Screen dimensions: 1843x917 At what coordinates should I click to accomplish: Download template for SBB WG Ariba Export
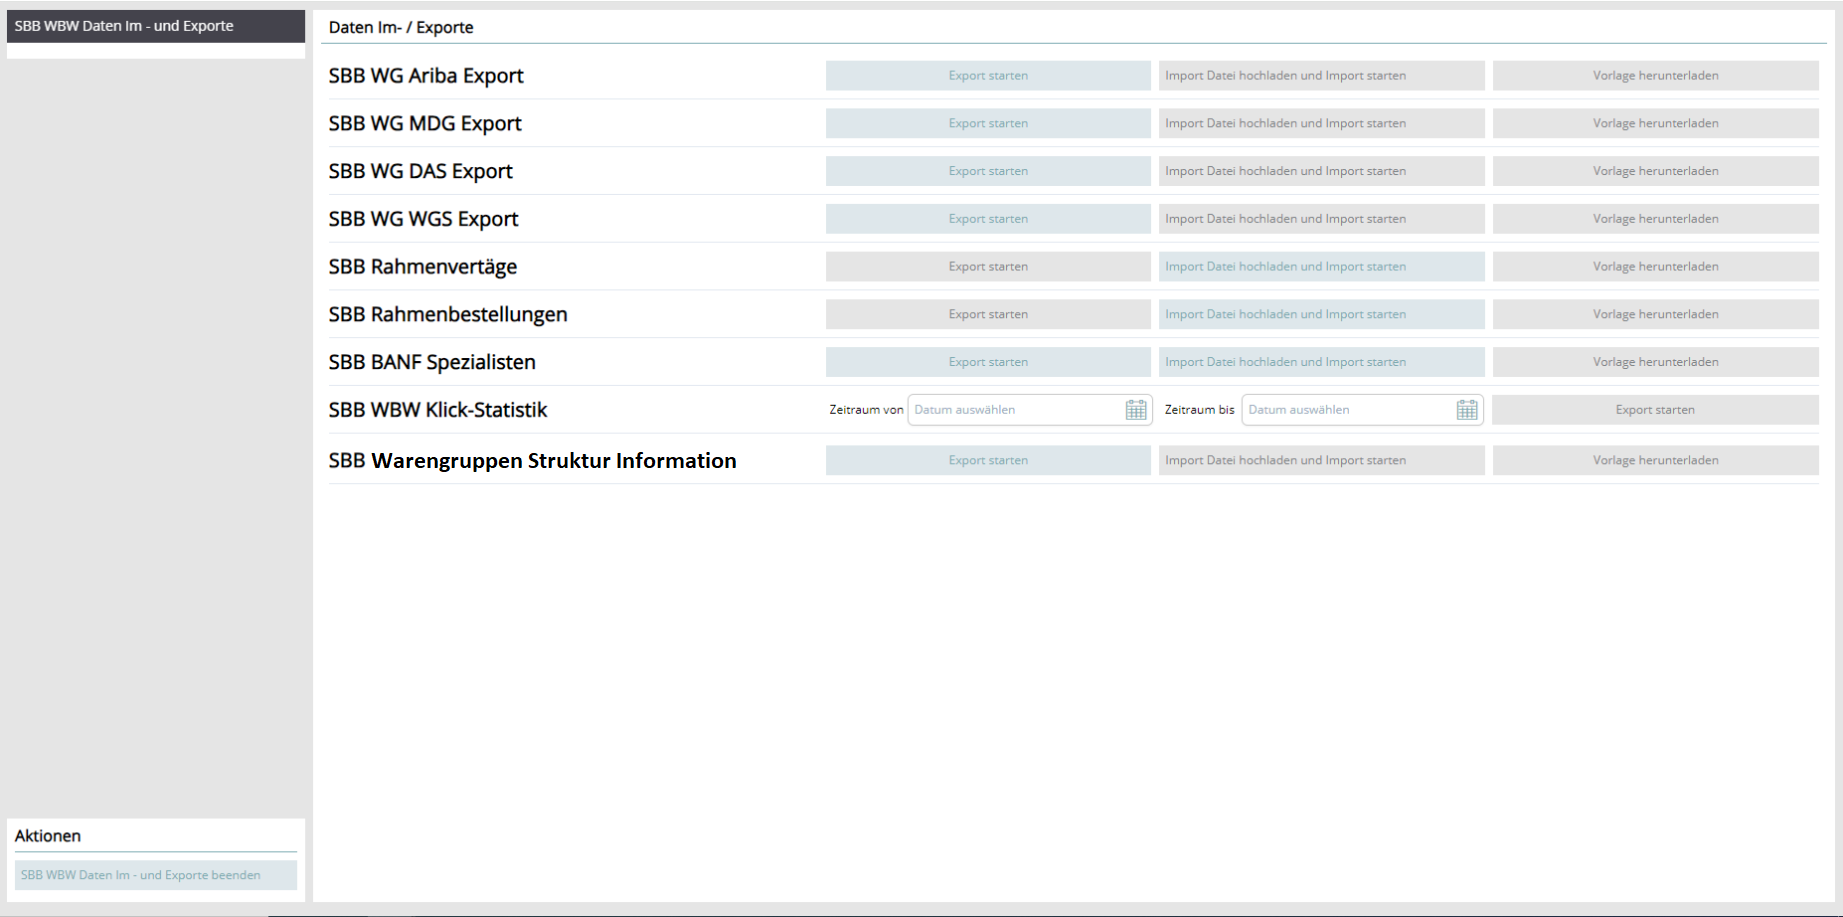click(1655, 76)
